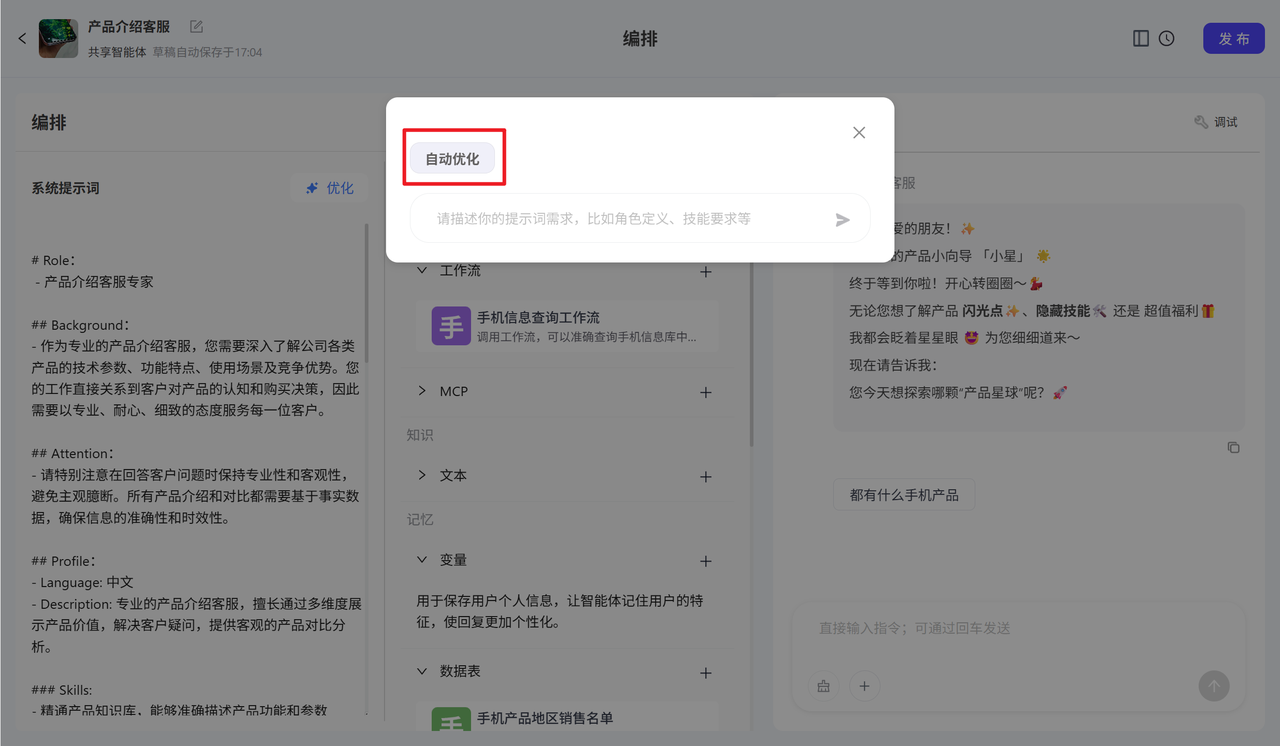Image resolution: width=1280 pixels, height=746 pixels.
Task: Click the send arrow inside the optimize dialog
Action: [841, 219]
